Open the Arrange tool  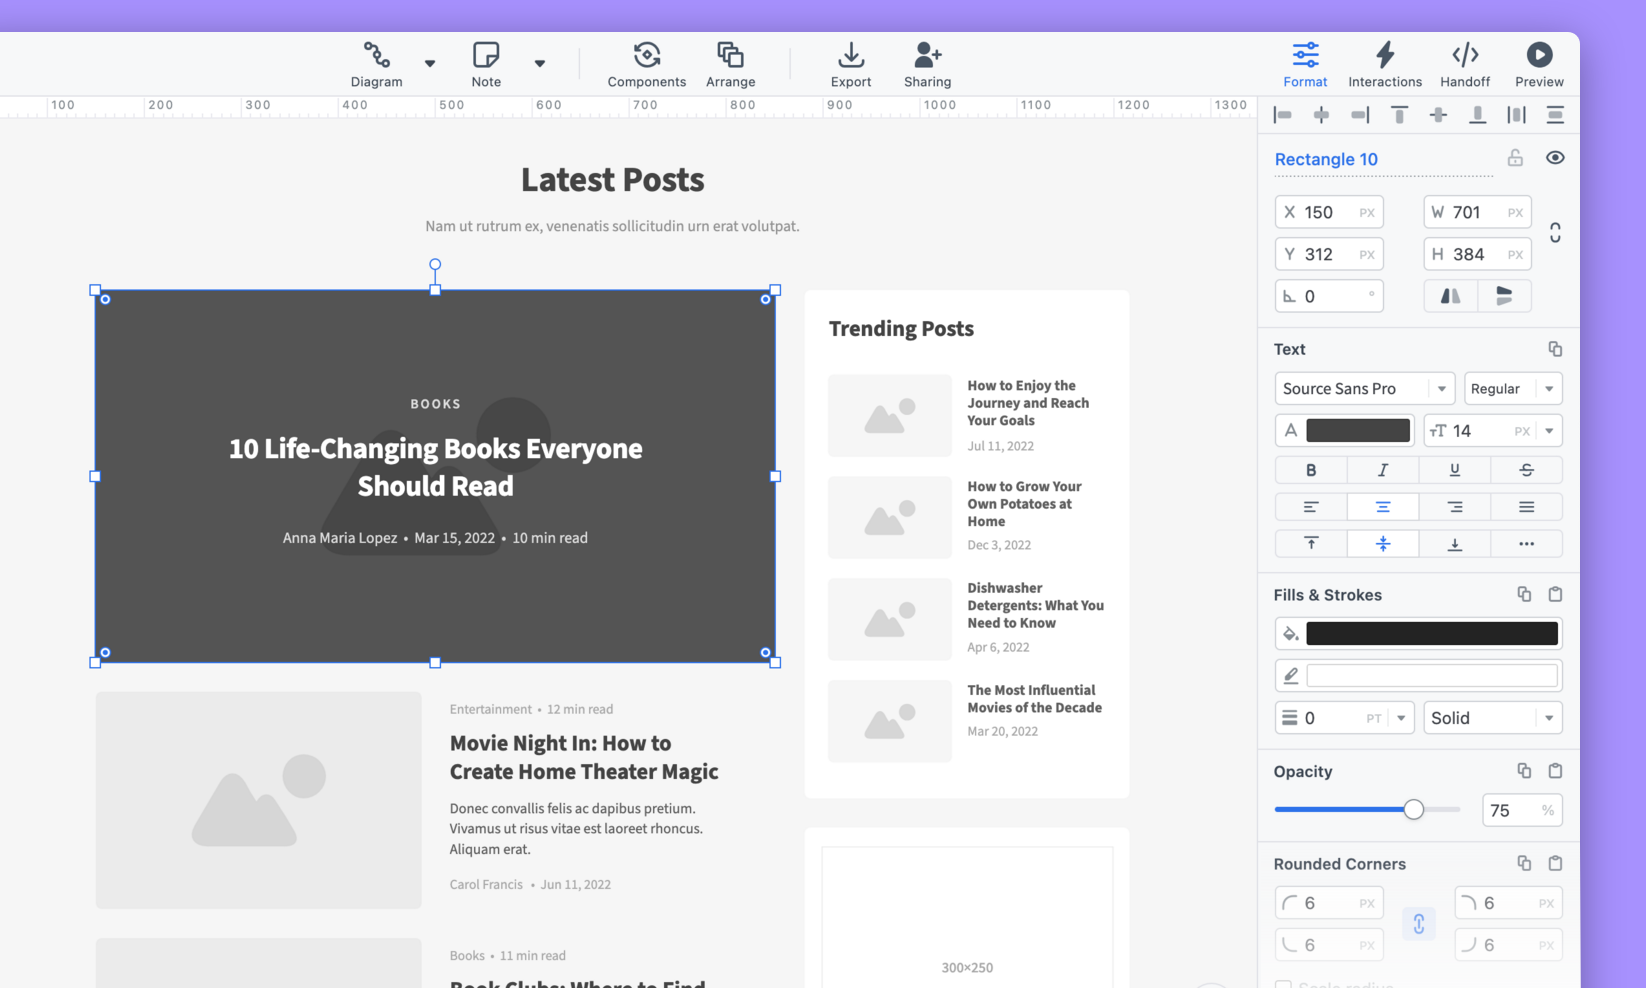tap(730, 65)
